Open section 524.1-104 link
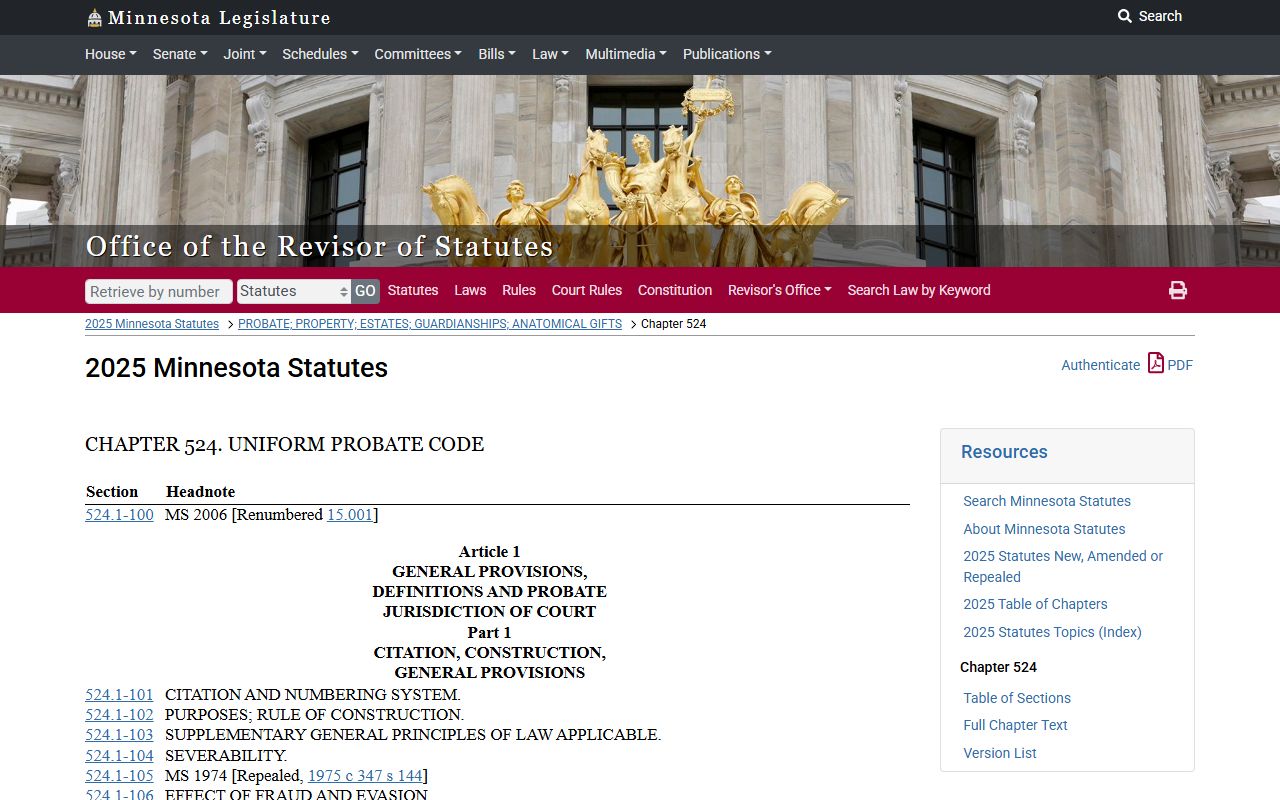 click(119, 756)
